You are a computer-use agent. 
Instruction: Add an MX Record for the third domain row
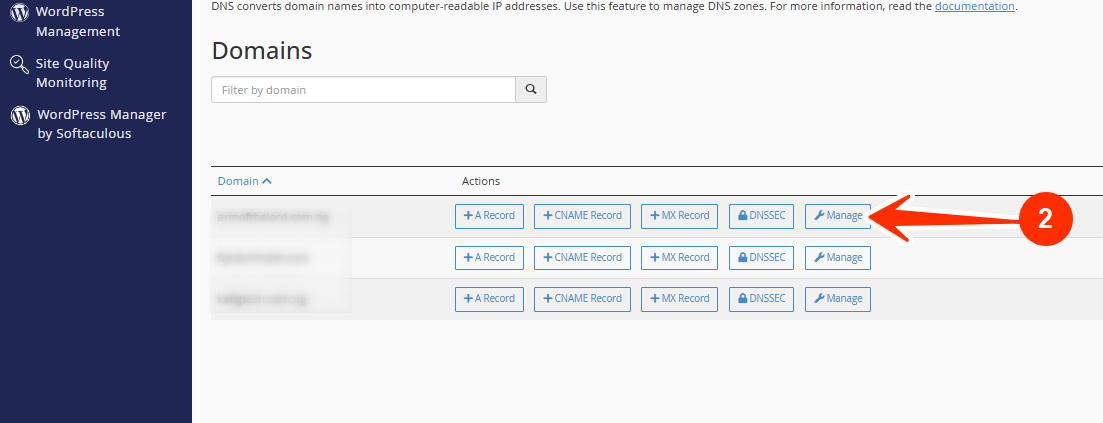pos(680,298)
